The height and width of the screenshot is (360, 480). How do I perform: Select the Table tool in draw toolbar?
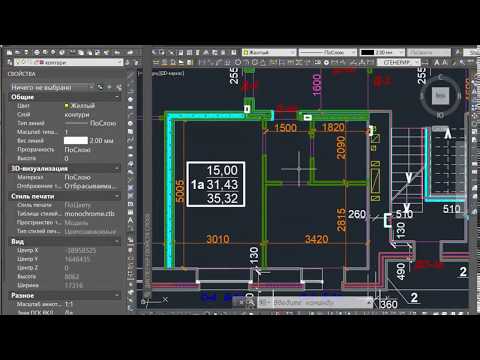click(x=131, y=212)
